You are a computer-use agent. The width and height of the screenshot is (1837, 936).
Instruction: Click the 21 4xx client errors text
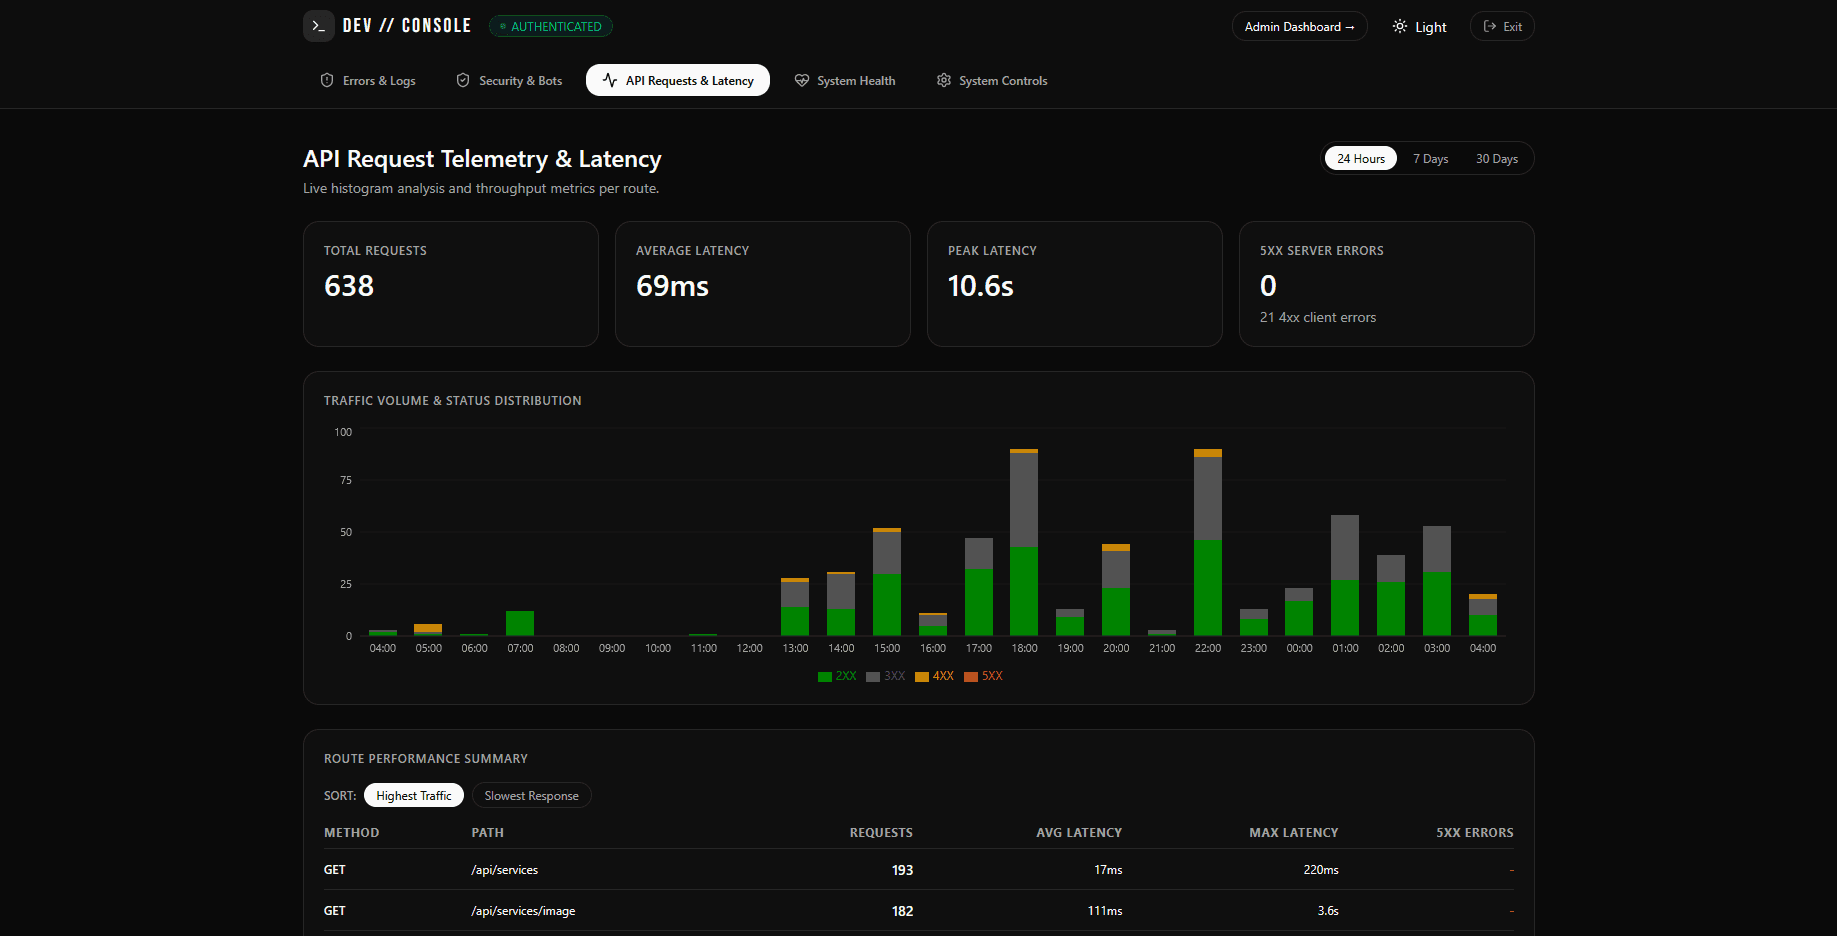tap(1318, 317)
